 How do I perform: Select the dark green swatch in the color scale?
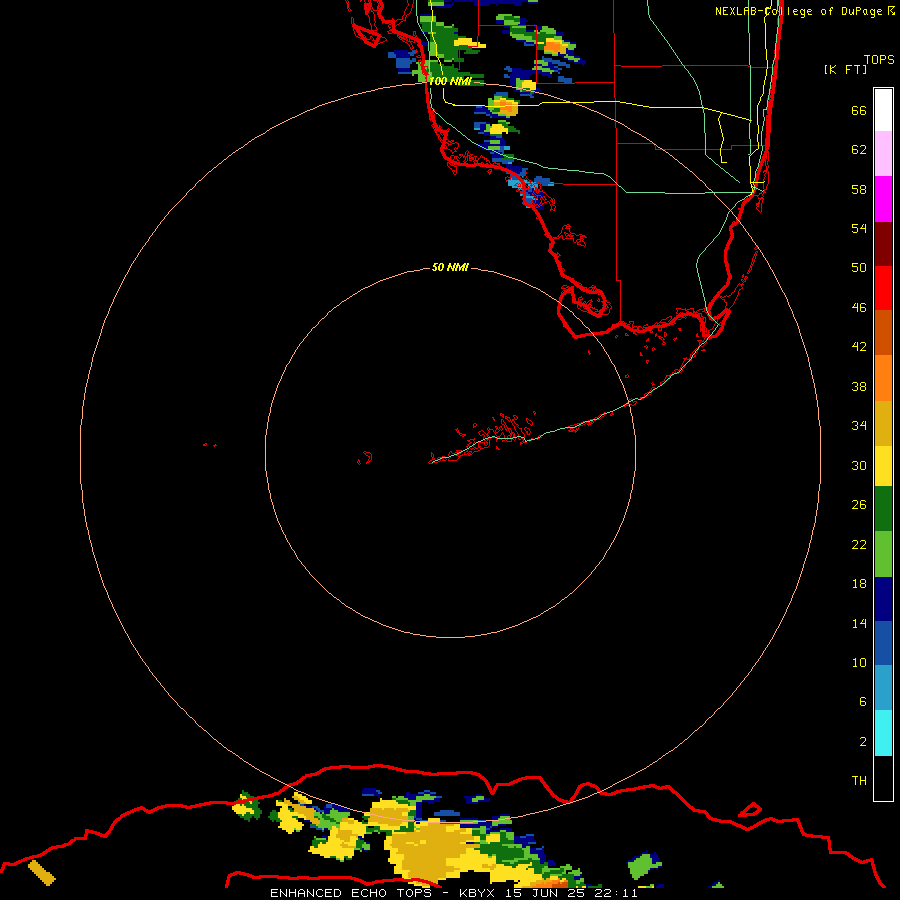click(x=883, y=509)
